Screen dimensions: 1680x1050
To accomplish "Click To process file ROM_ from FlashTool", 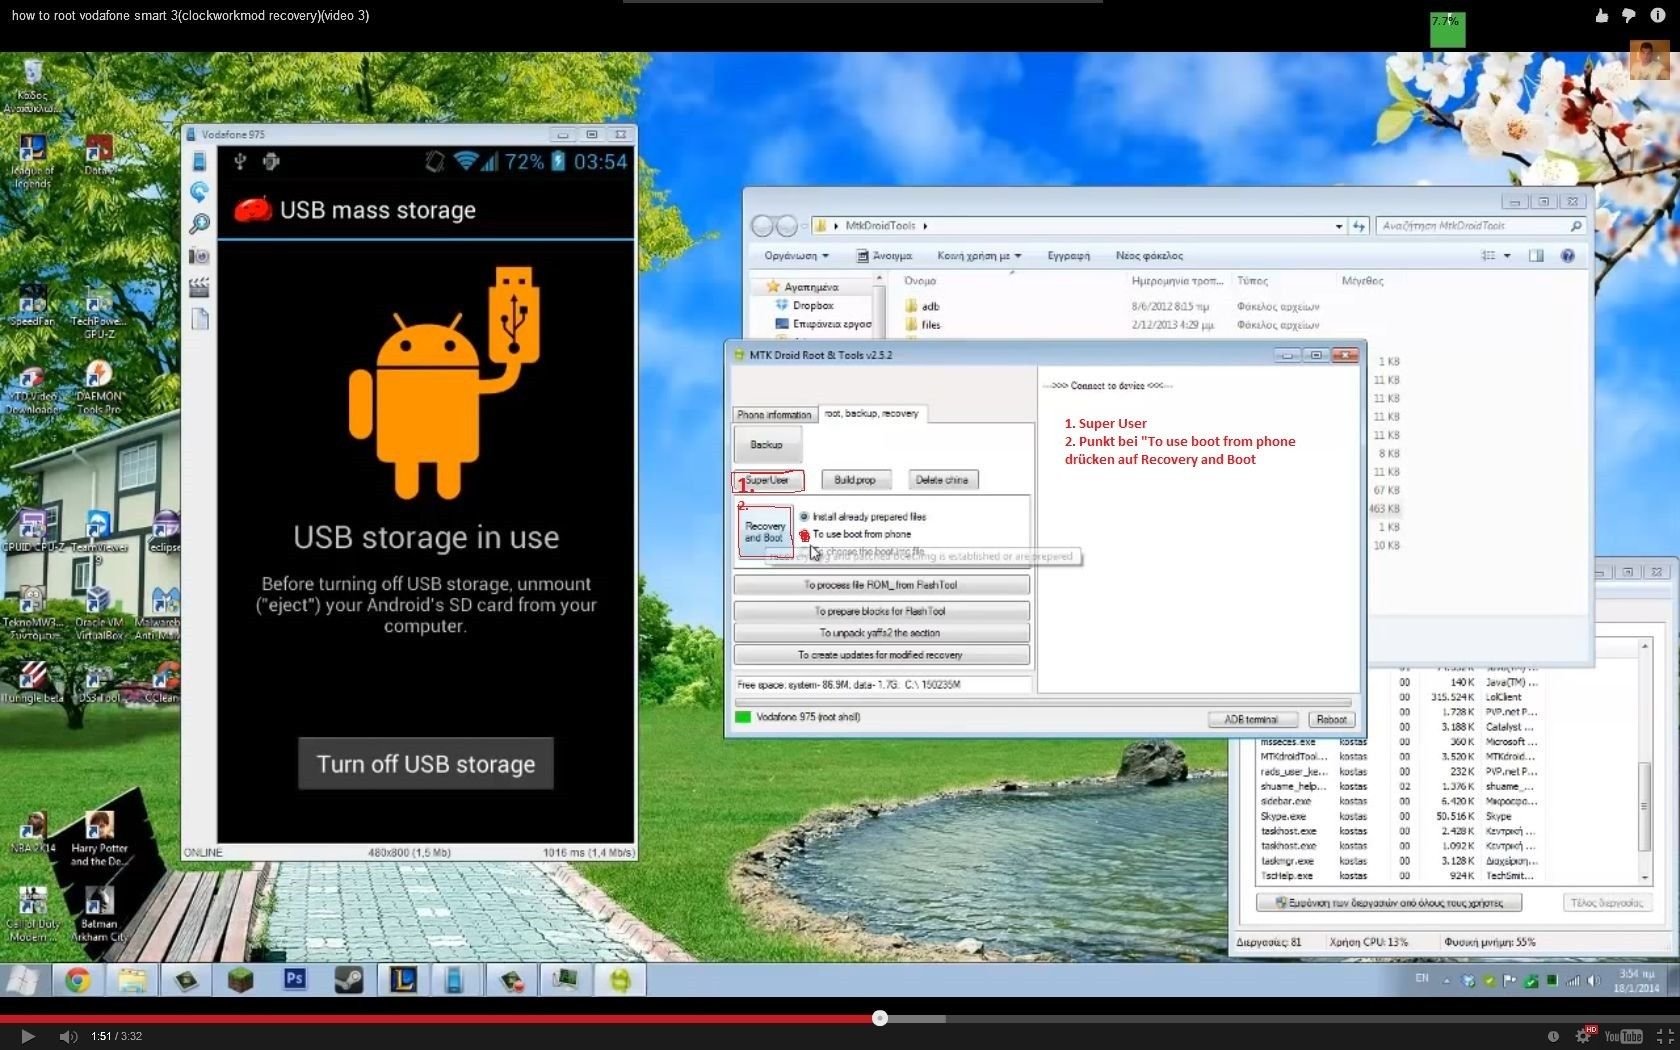I will pyautogui.click(x=881, y=585).
